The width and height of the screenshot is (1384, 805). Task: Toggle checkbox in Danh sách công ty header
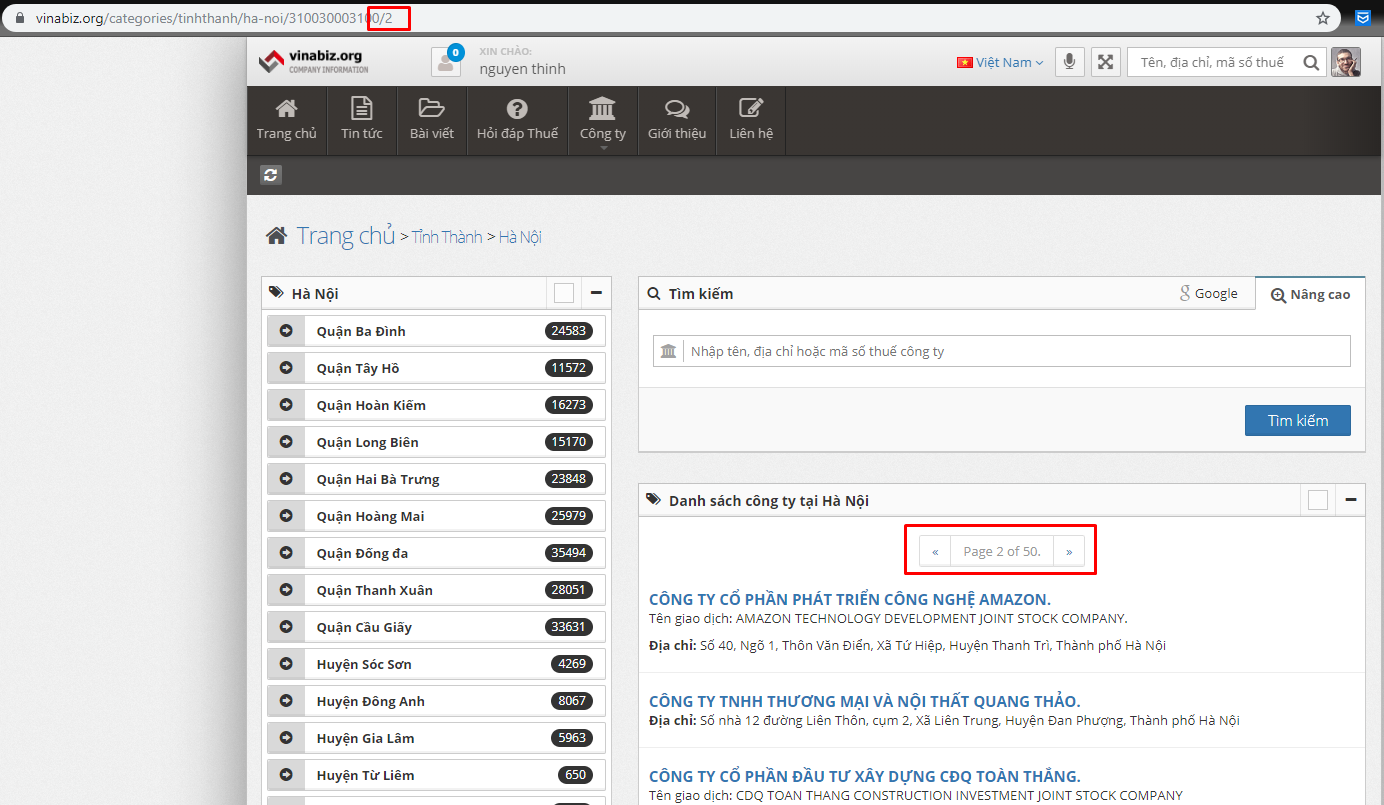tap(1318, 500)
